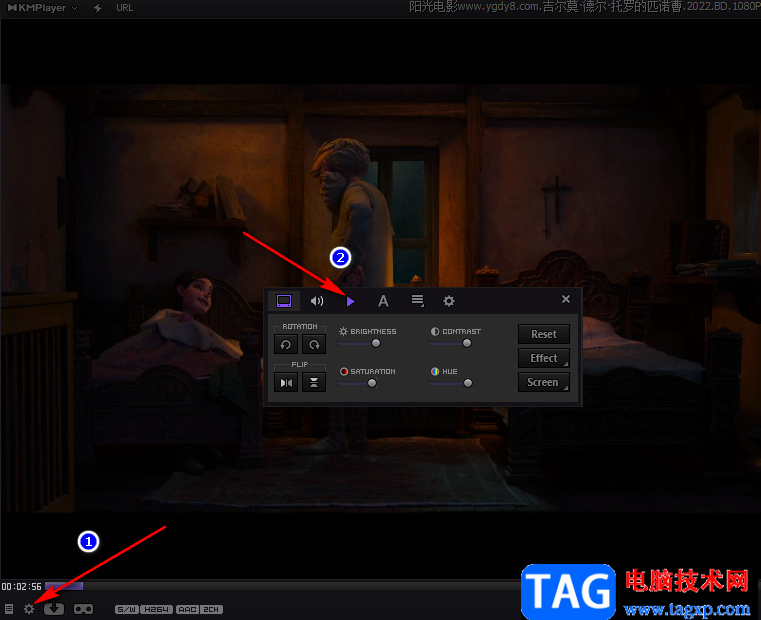Open the list menu tab in control box

(417, 301)
